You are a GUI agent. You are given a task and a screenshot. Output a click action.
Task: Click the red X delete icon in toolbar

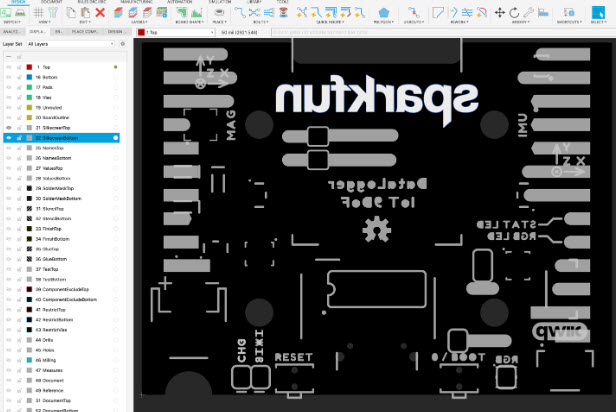click(x=100, y=13)
